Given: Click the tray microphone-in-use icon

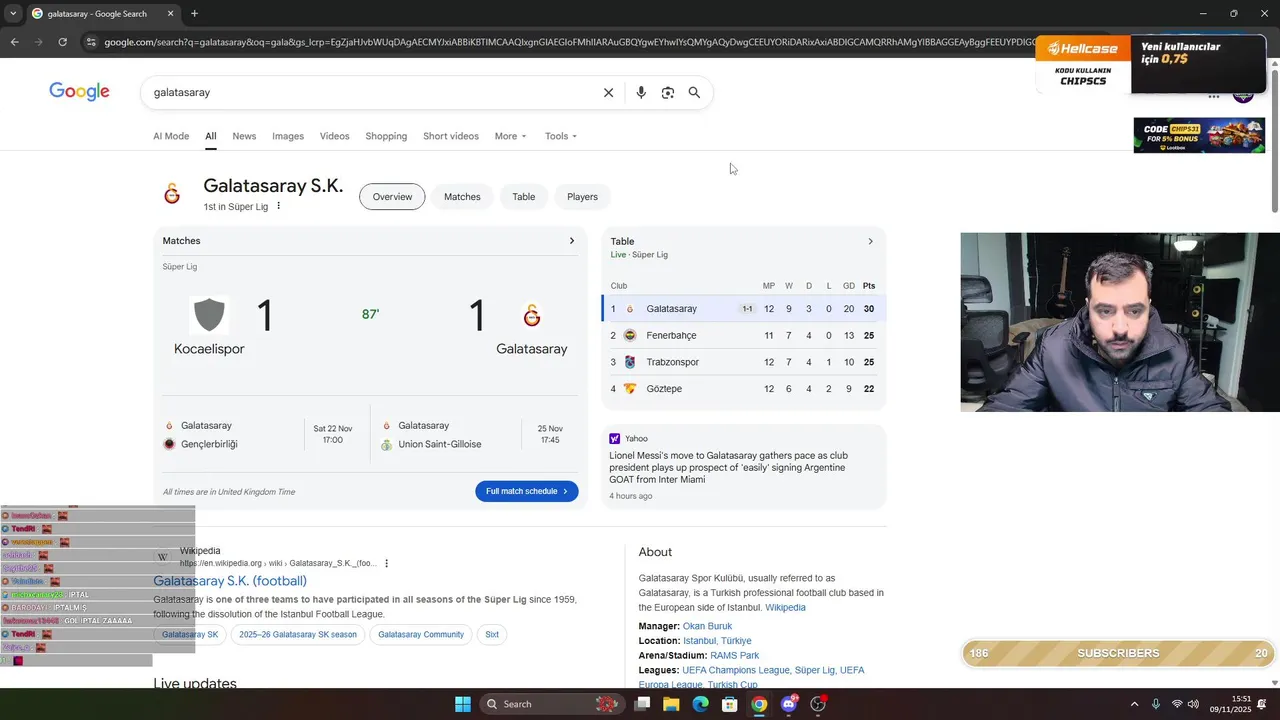Looking at the screenshot, I should 1156,704.
